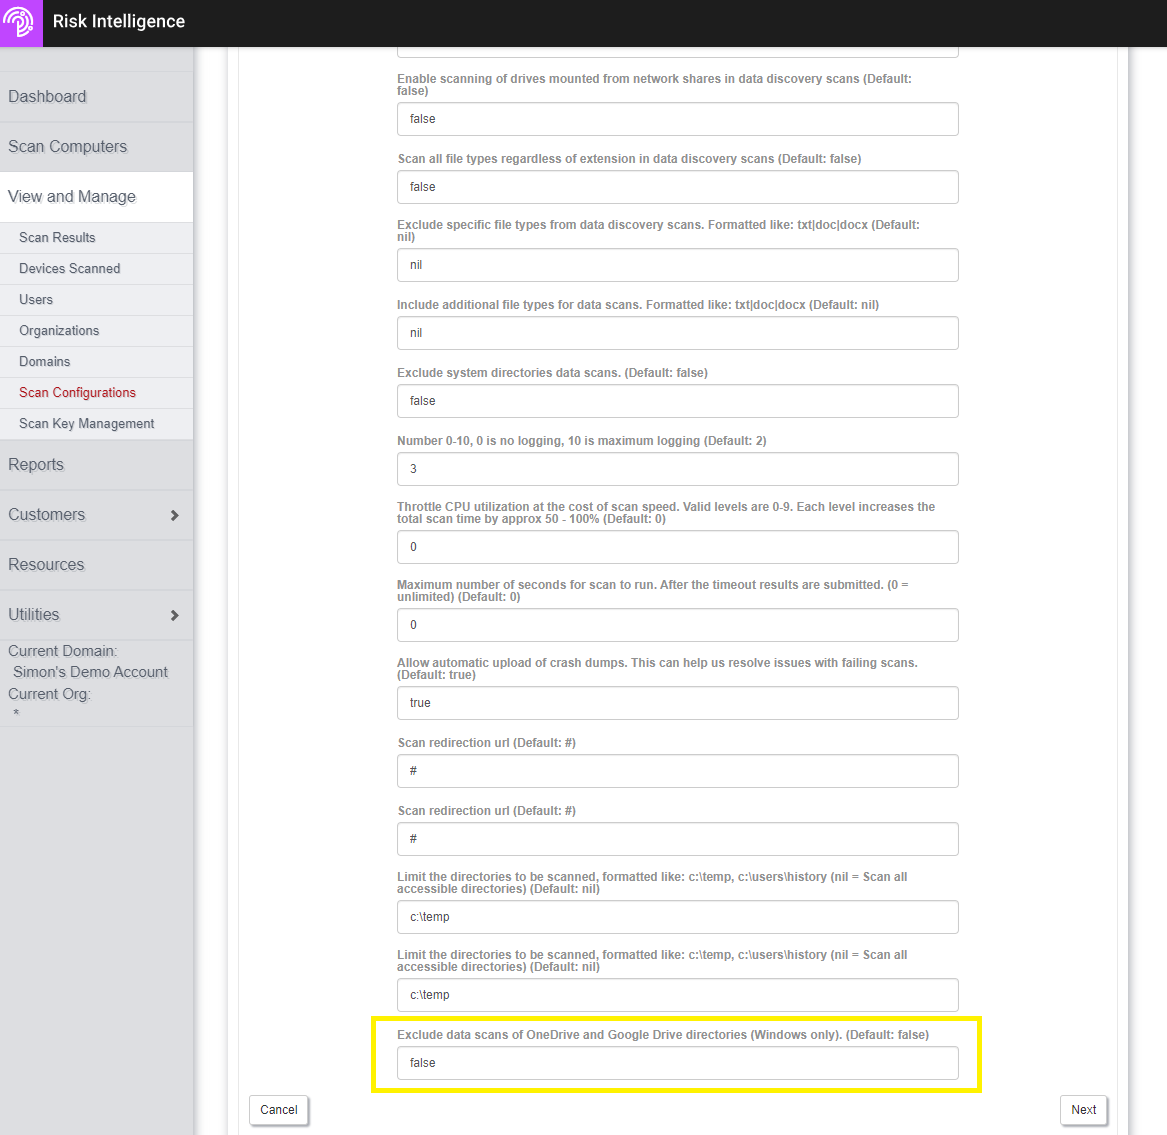The height and width of the screenshot is (1135, 1167).
Task: Open the Resources section
Action: point(46,565)
